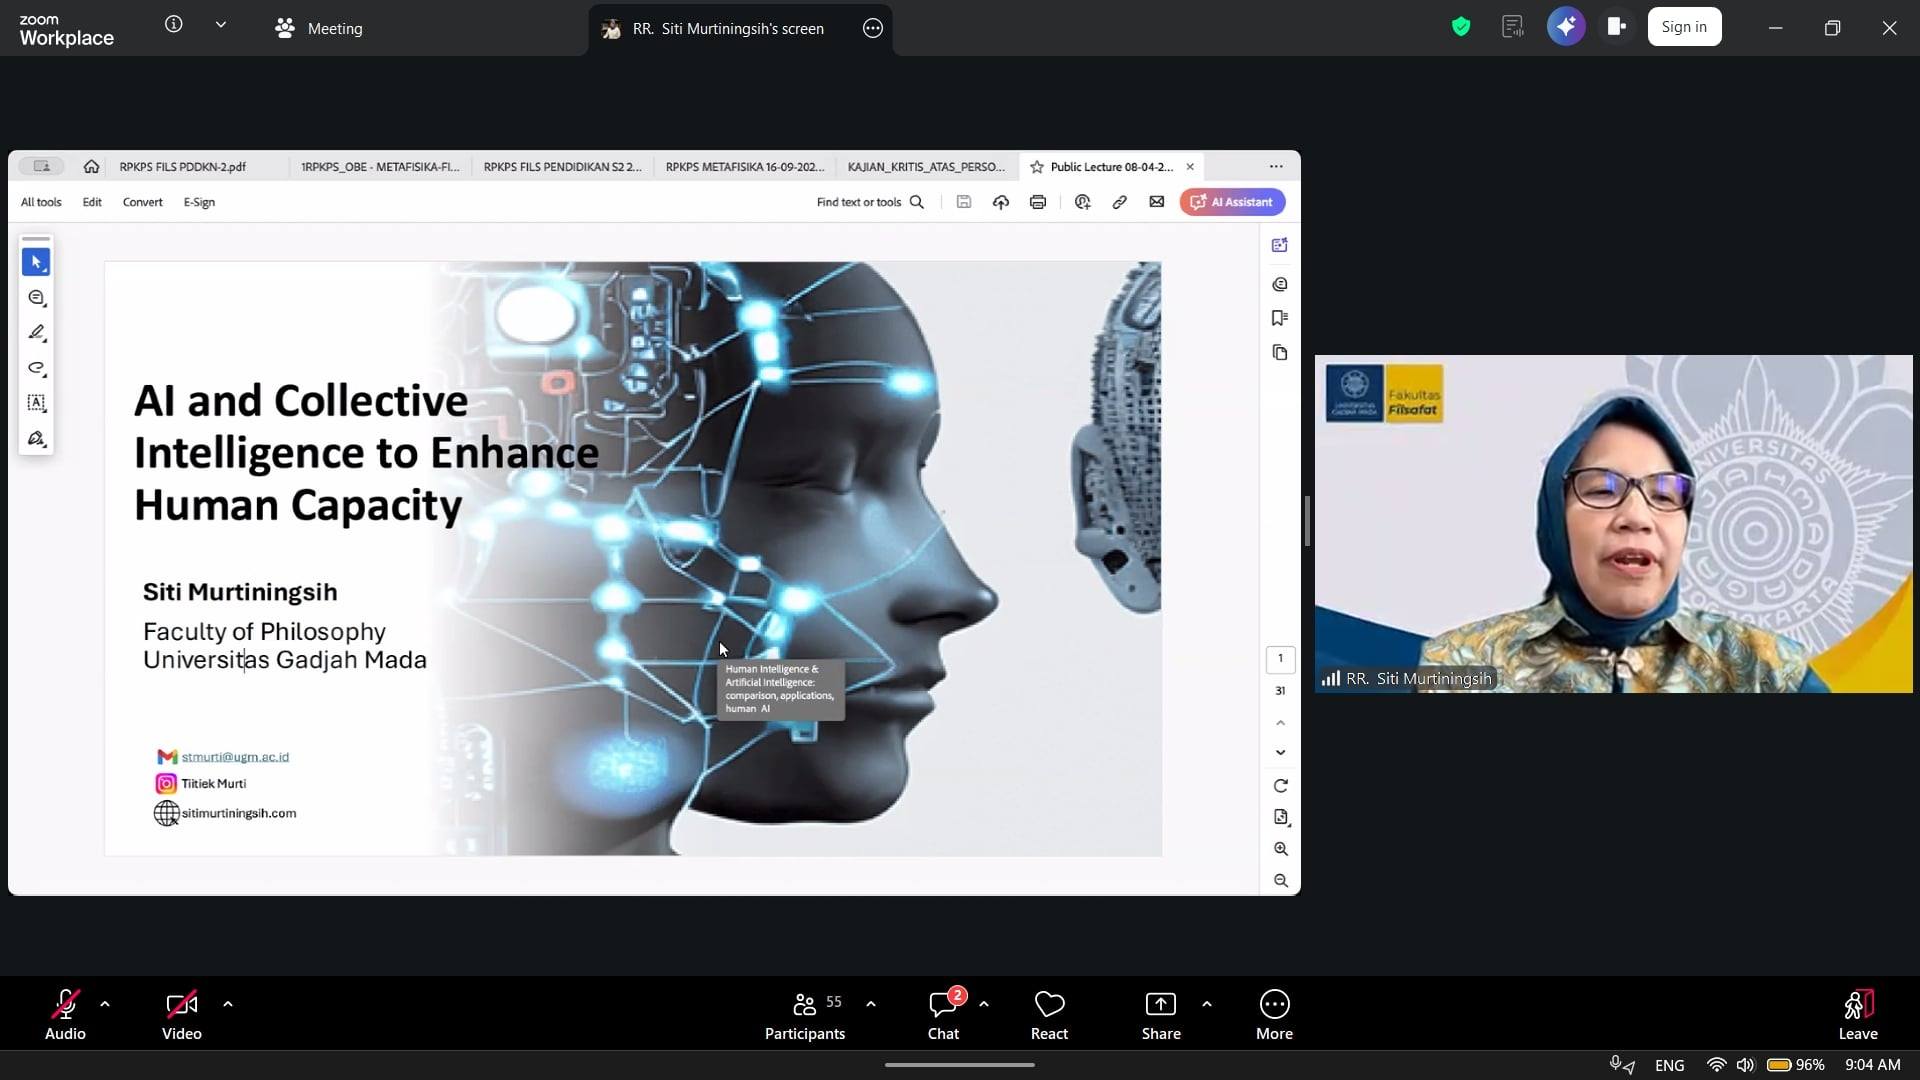Leave the Zoom meeting
The width and height of the screenshot is (1920, 1080).
[x=1859, y=1013]
